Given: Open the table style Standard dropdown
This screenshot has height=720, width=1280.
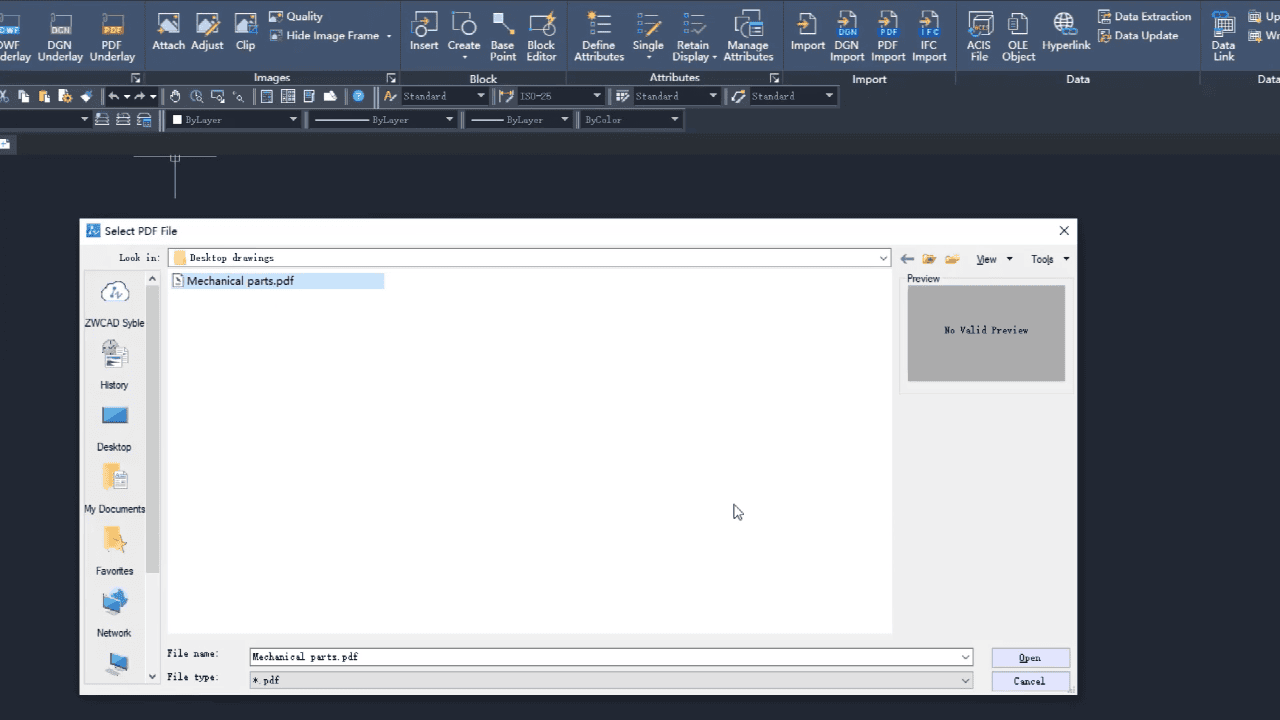Looking at the screenshot, I should click(713, 96).
